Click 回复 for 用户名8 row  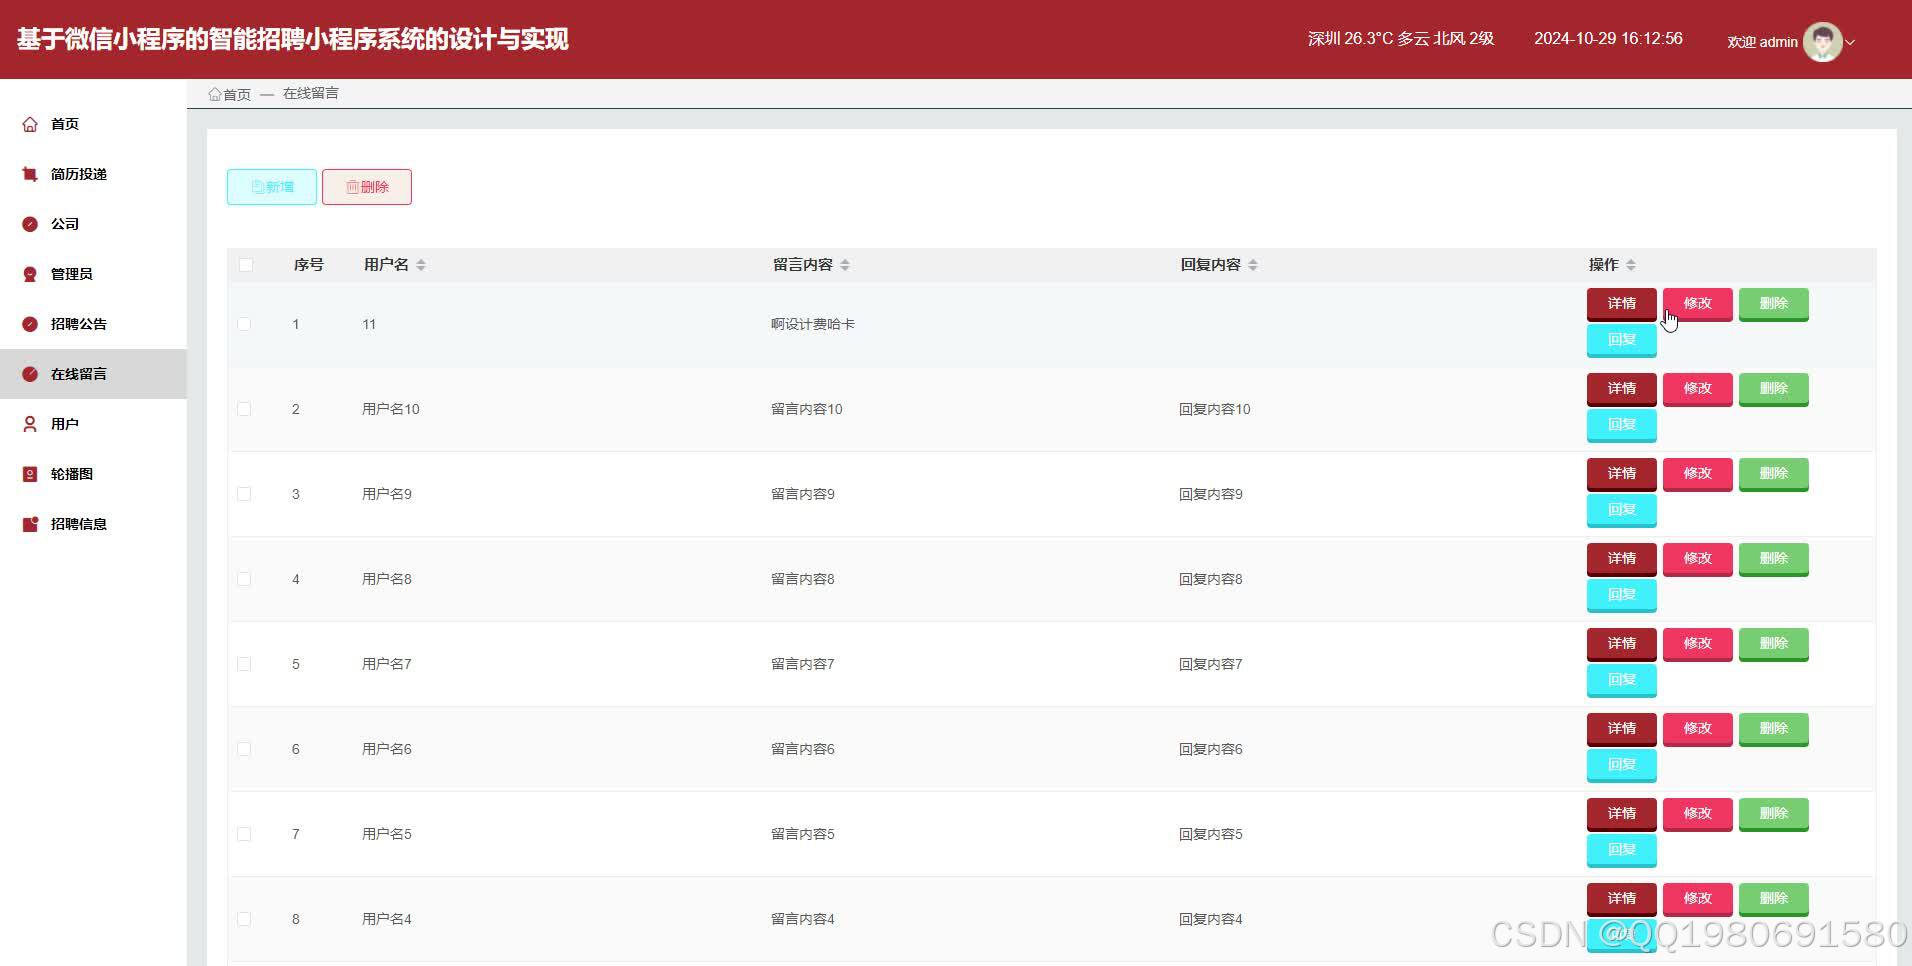pyautogui.click(x=1622, y=595)
